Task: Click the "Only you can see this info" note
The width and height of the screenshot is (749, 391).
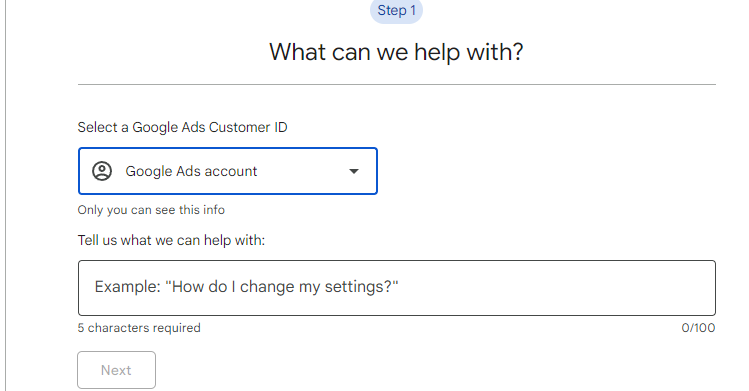Action: (151, 210)
